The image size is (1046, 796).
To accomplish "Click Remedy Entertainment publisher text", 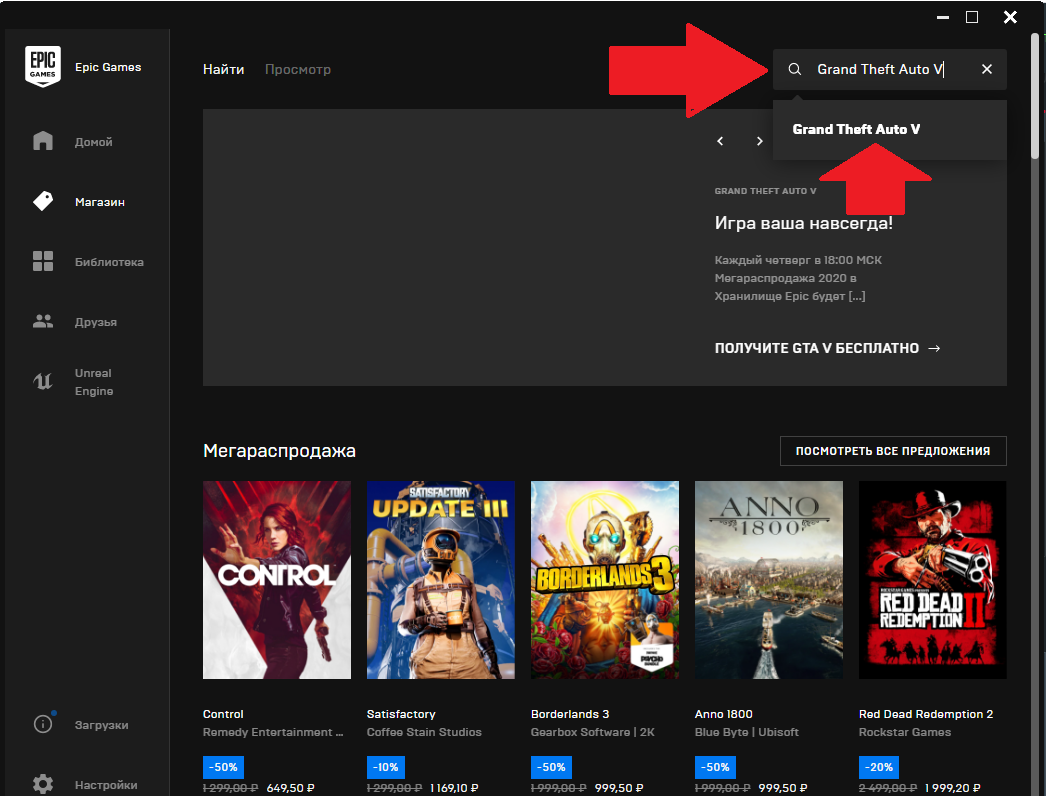I will click(x=274, y=732).
